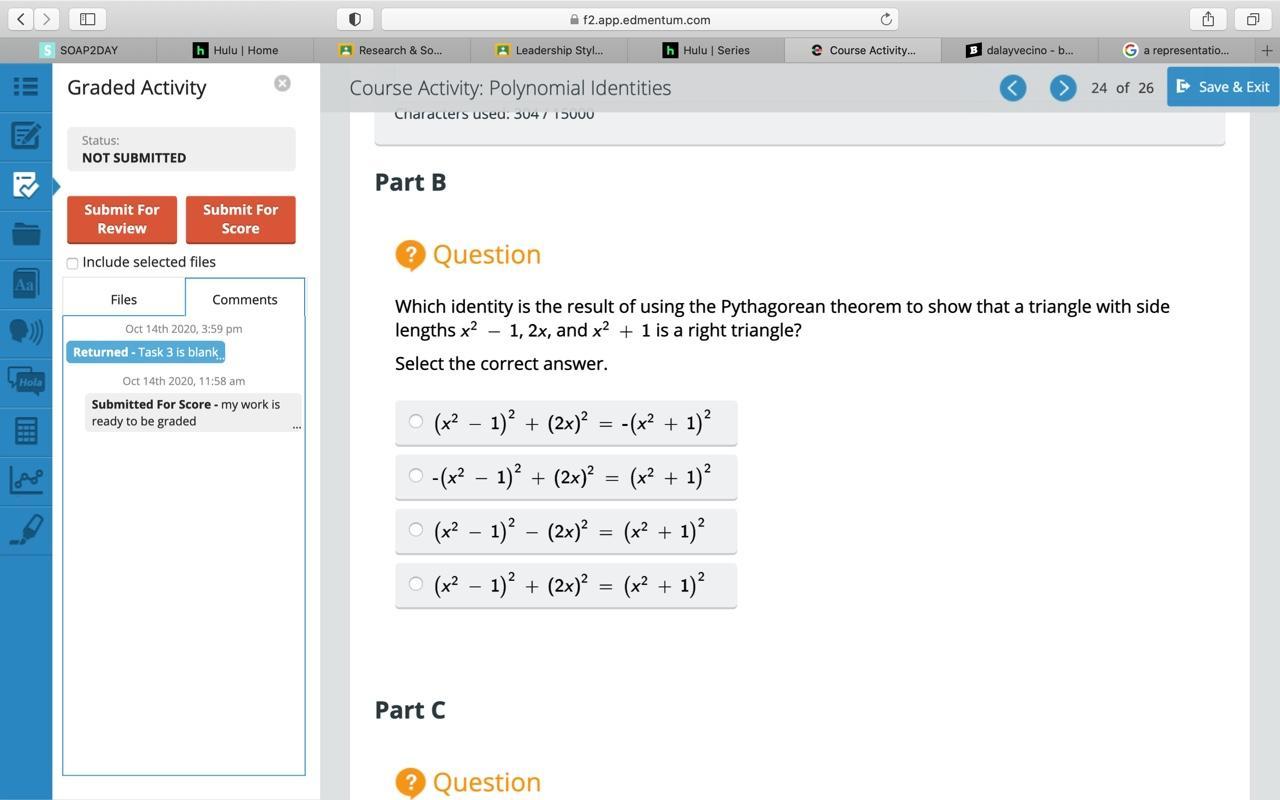Close the Graded Activity panel
This screenshot has width=1280, height=800.
(283, 84)
